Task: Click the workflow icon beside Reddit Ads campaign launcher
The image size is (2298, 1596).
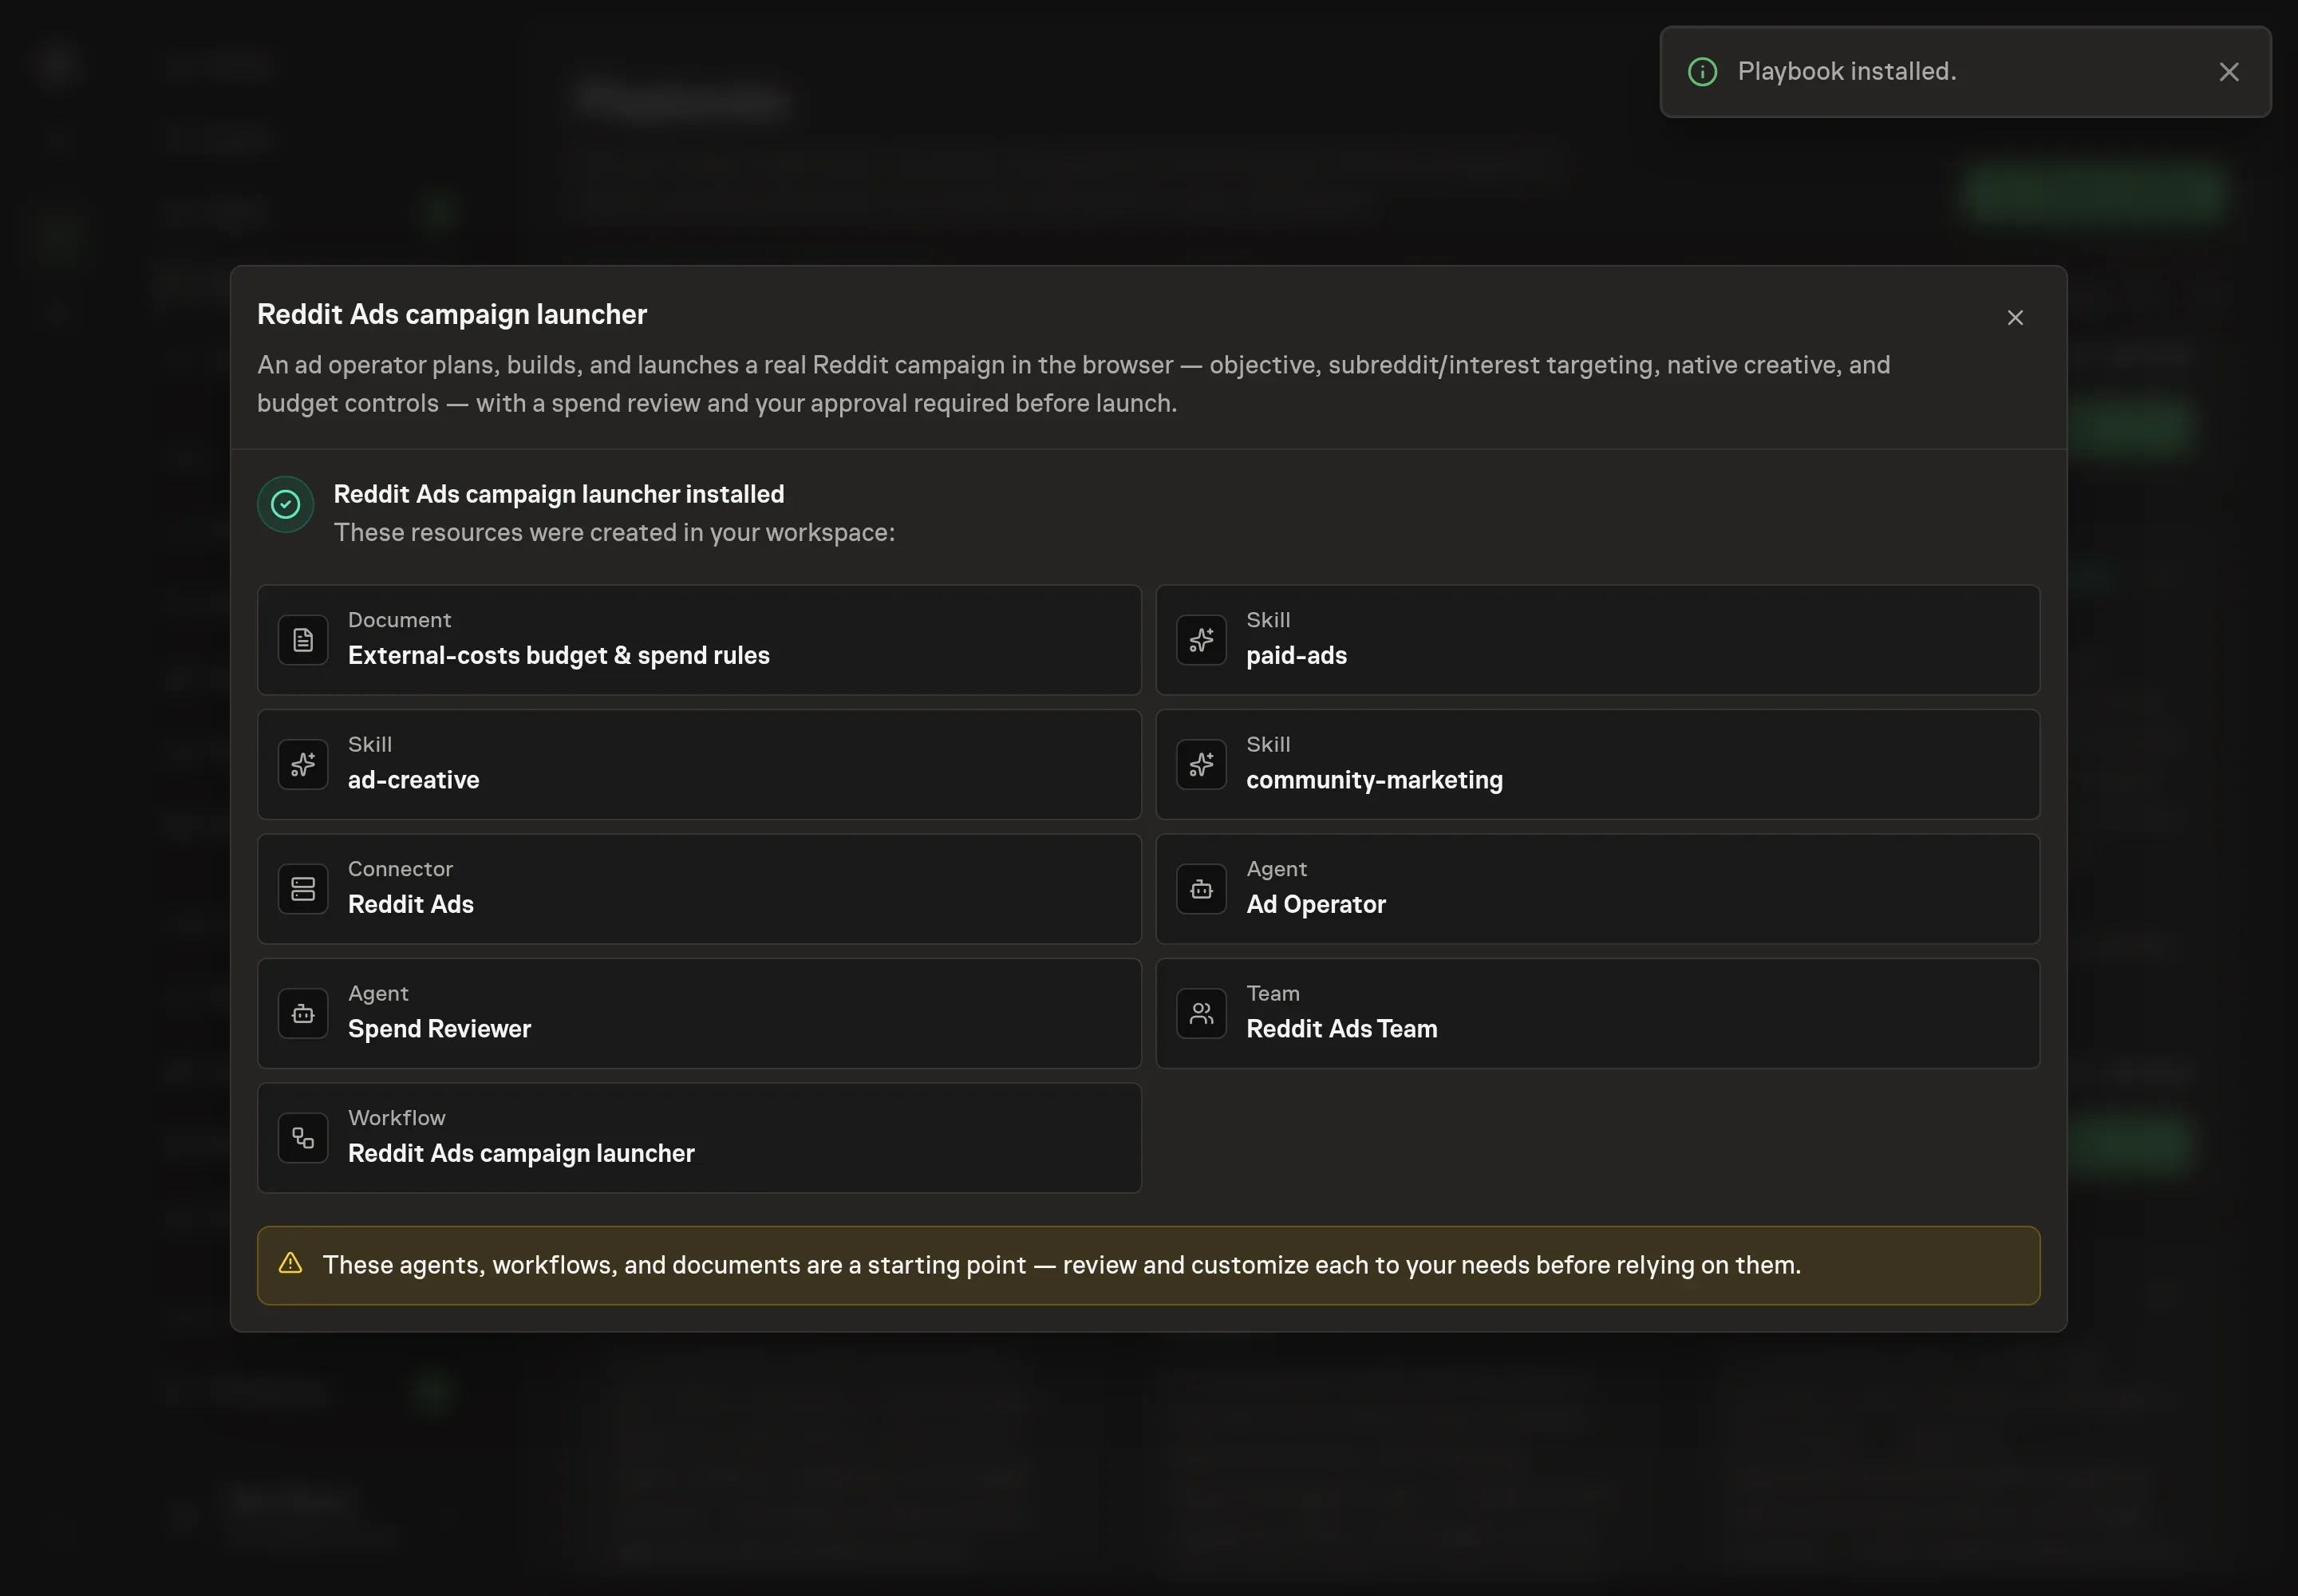Action: [x=303, y=1138]
